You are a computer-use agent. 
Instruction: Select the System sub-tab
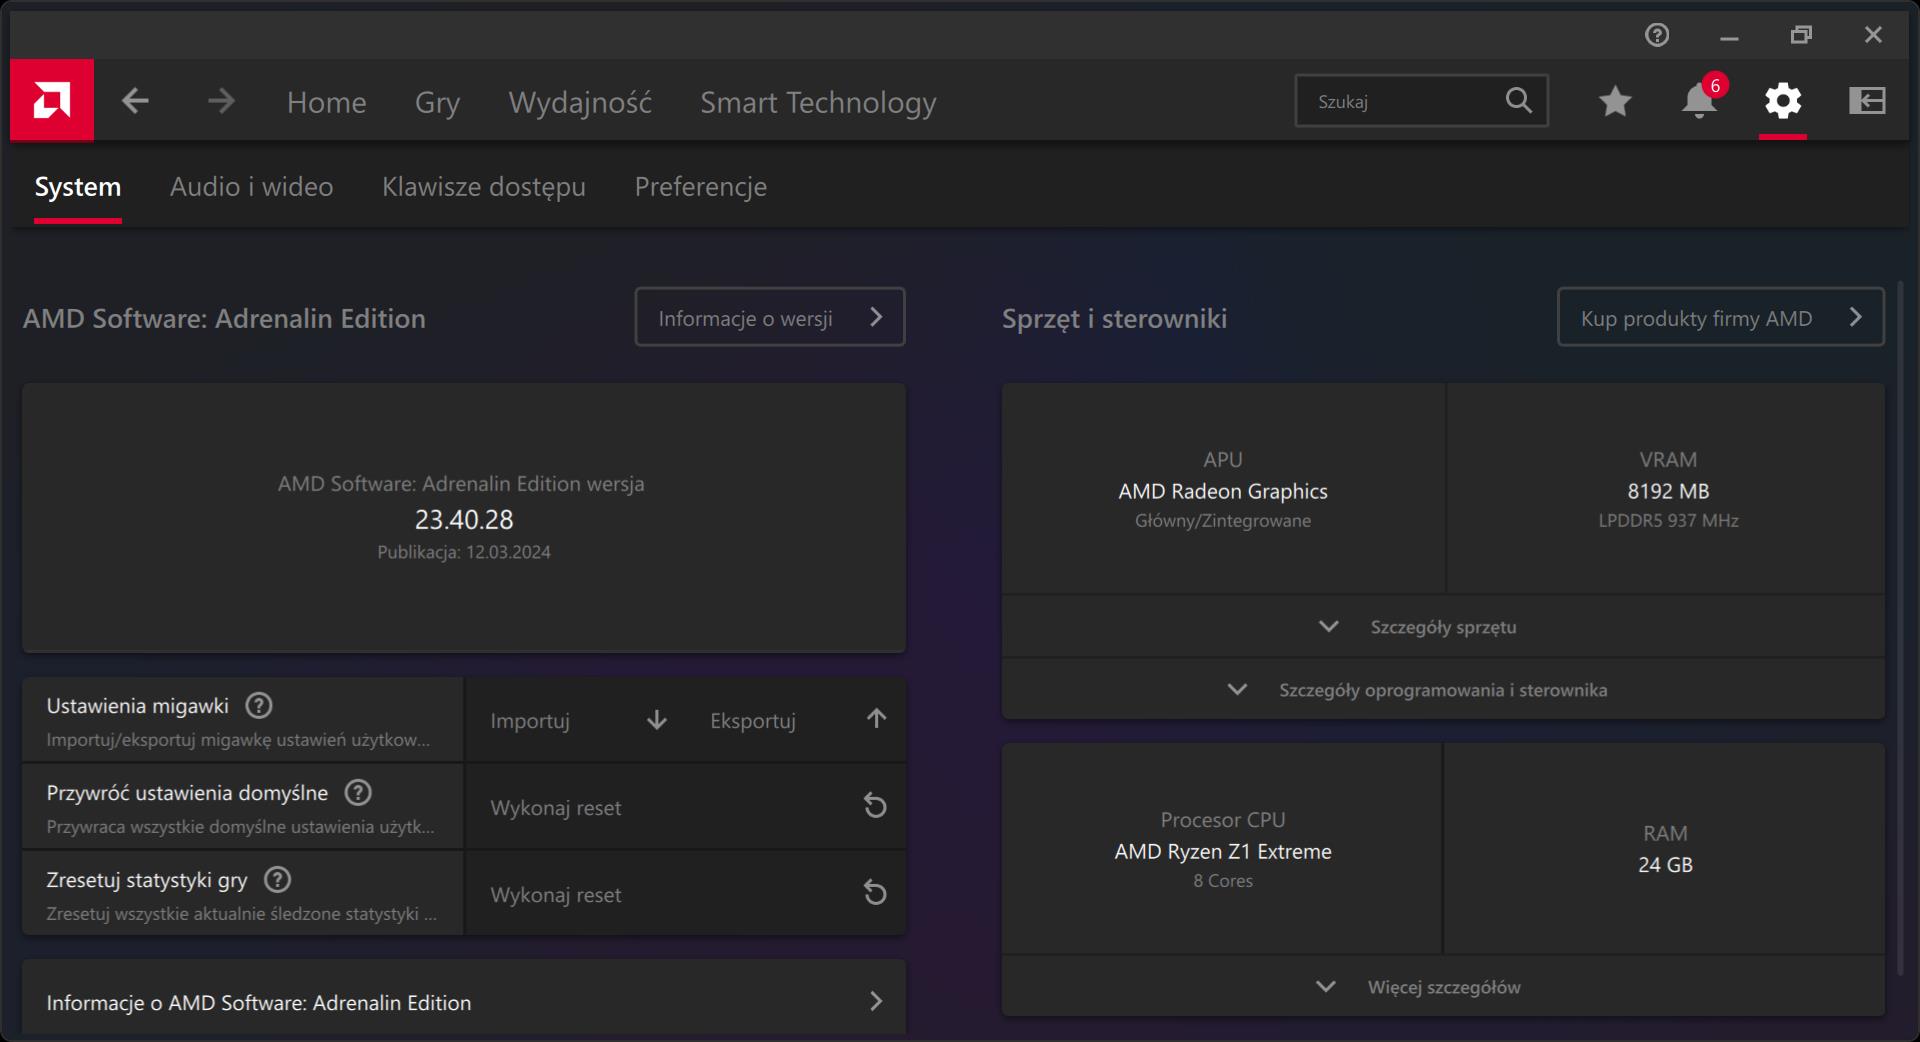click(77, 187)
